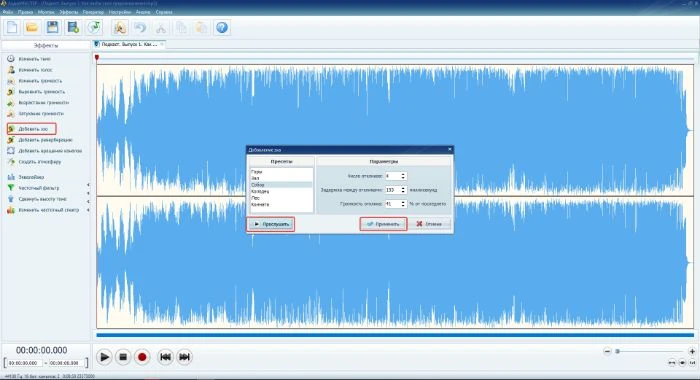Select the 'Собор' echo preset
The image size is (700, 380).
[281, 184]
